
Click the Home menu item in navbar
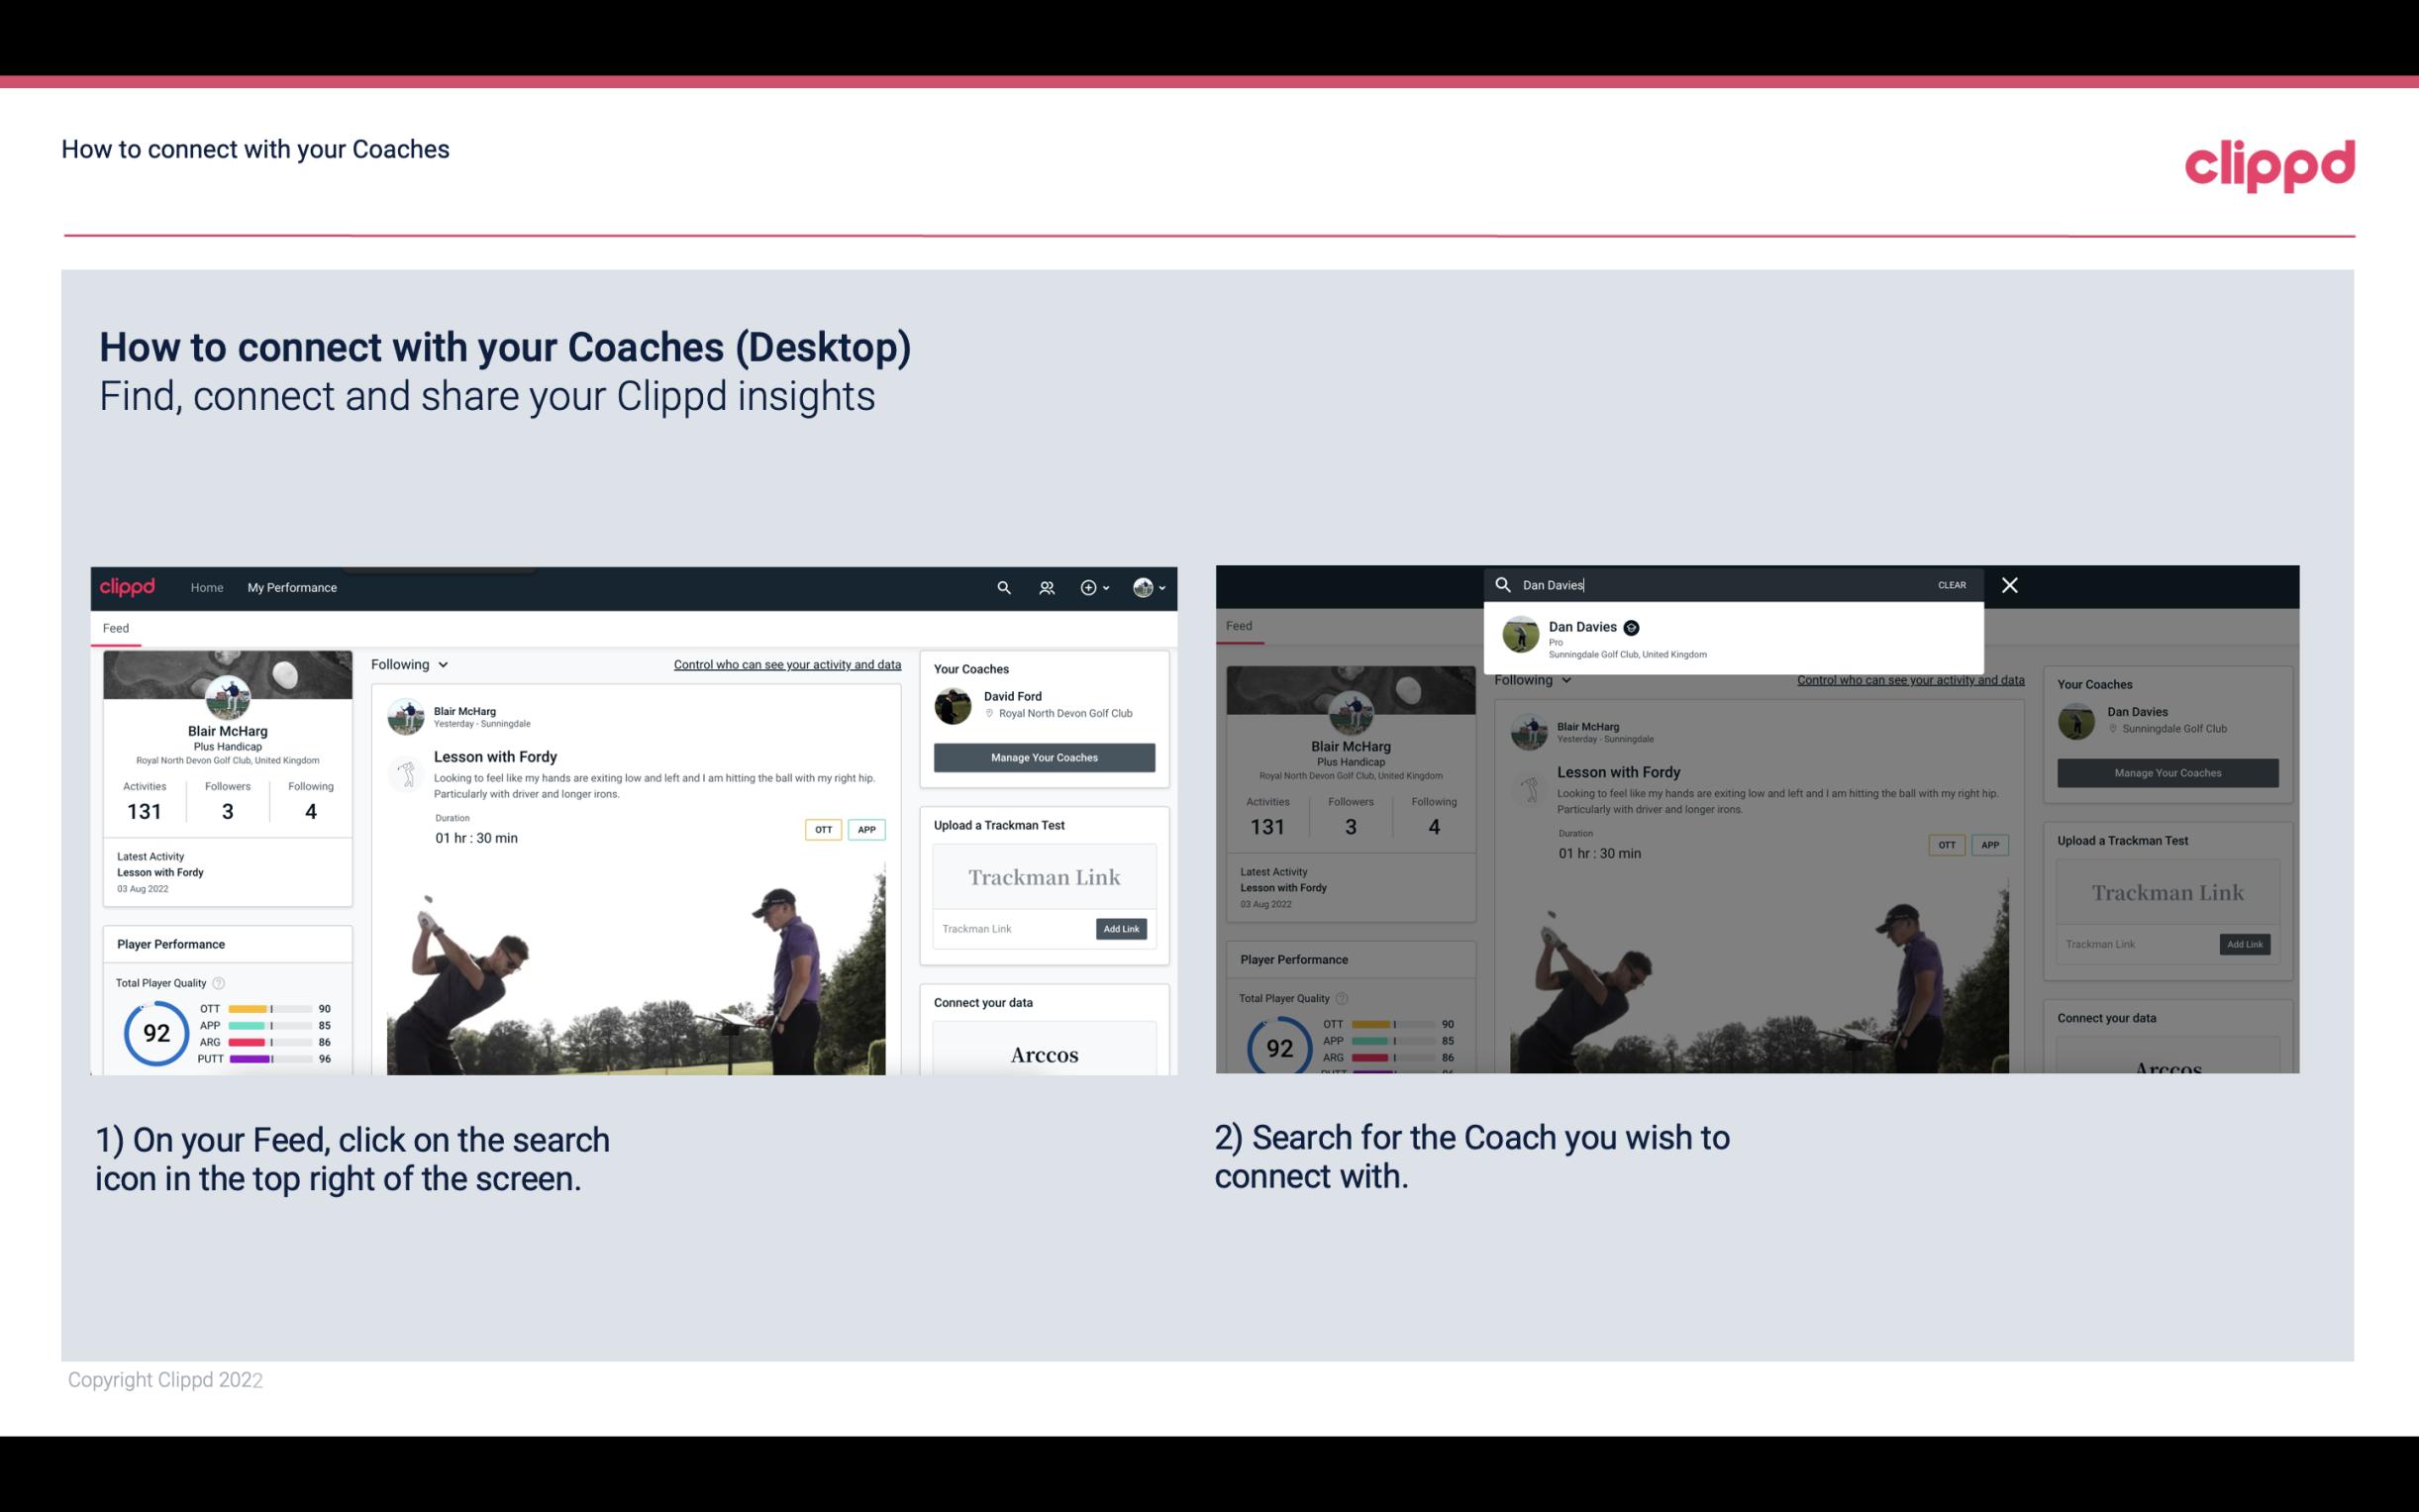(209, 587)
